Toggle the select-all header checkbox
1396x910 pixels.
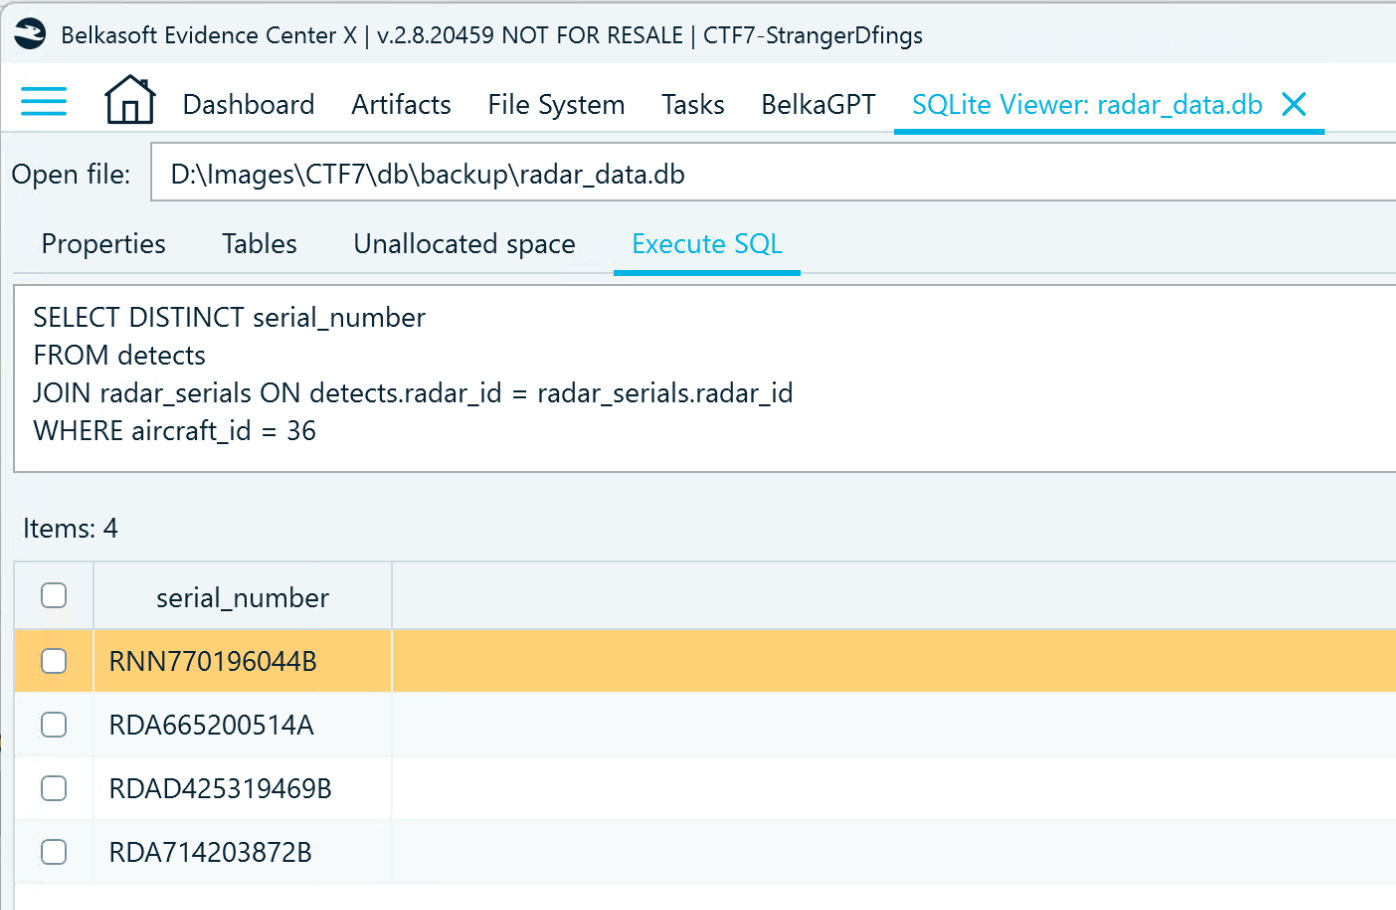tap(54, 596)
